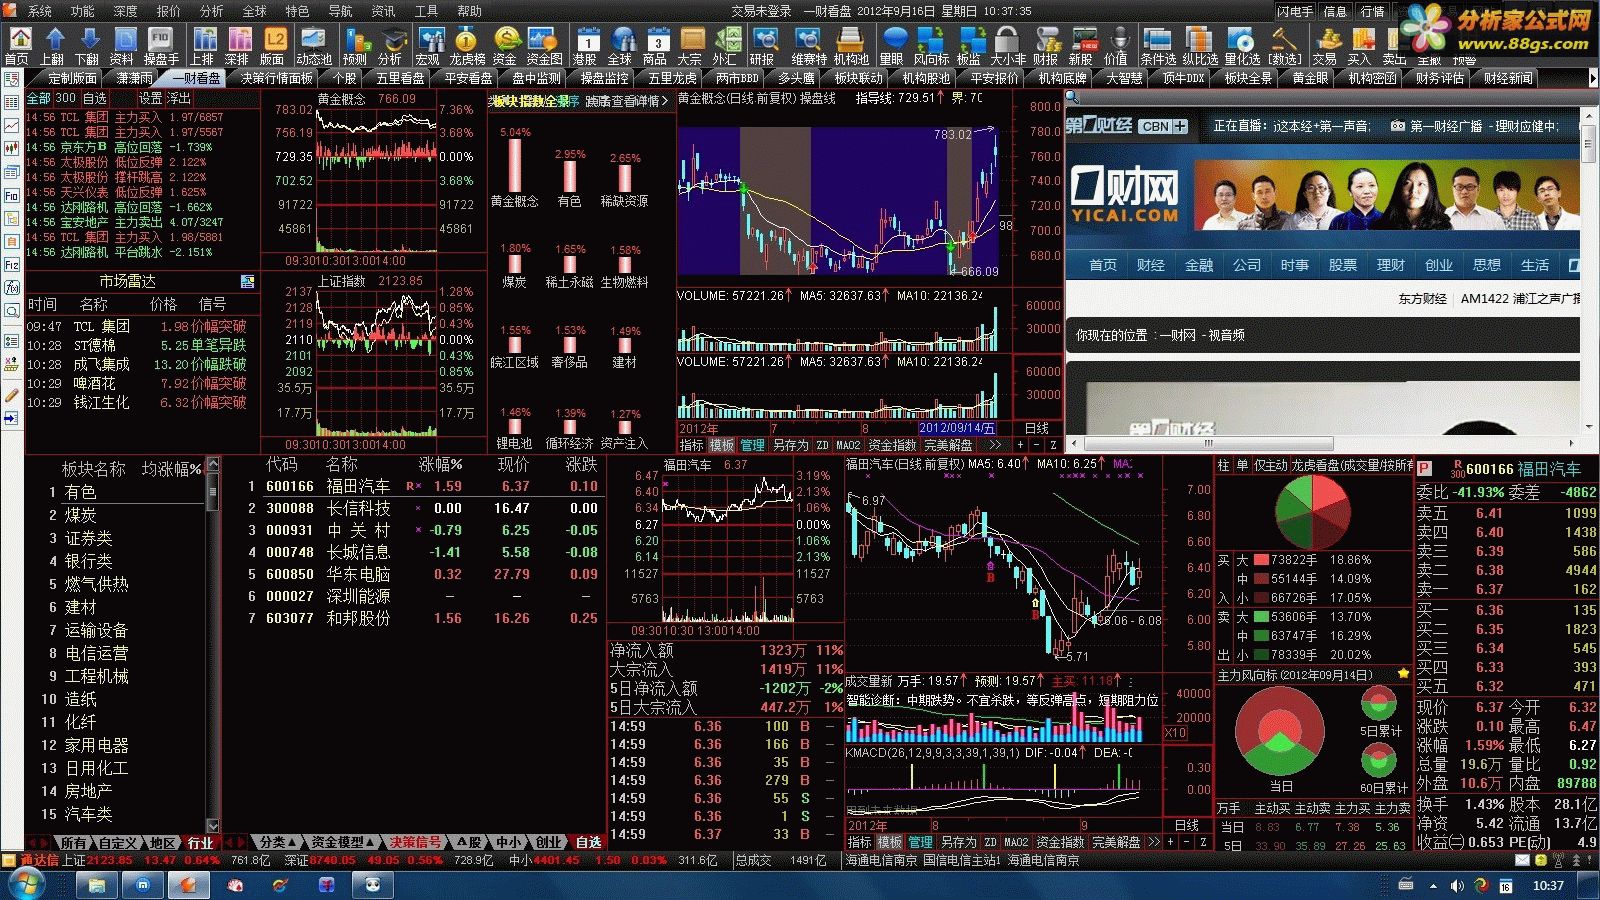Click the 行情 button at top right
The height and width of the screenshot is (900, 1600).
[x=1372, y=11]
